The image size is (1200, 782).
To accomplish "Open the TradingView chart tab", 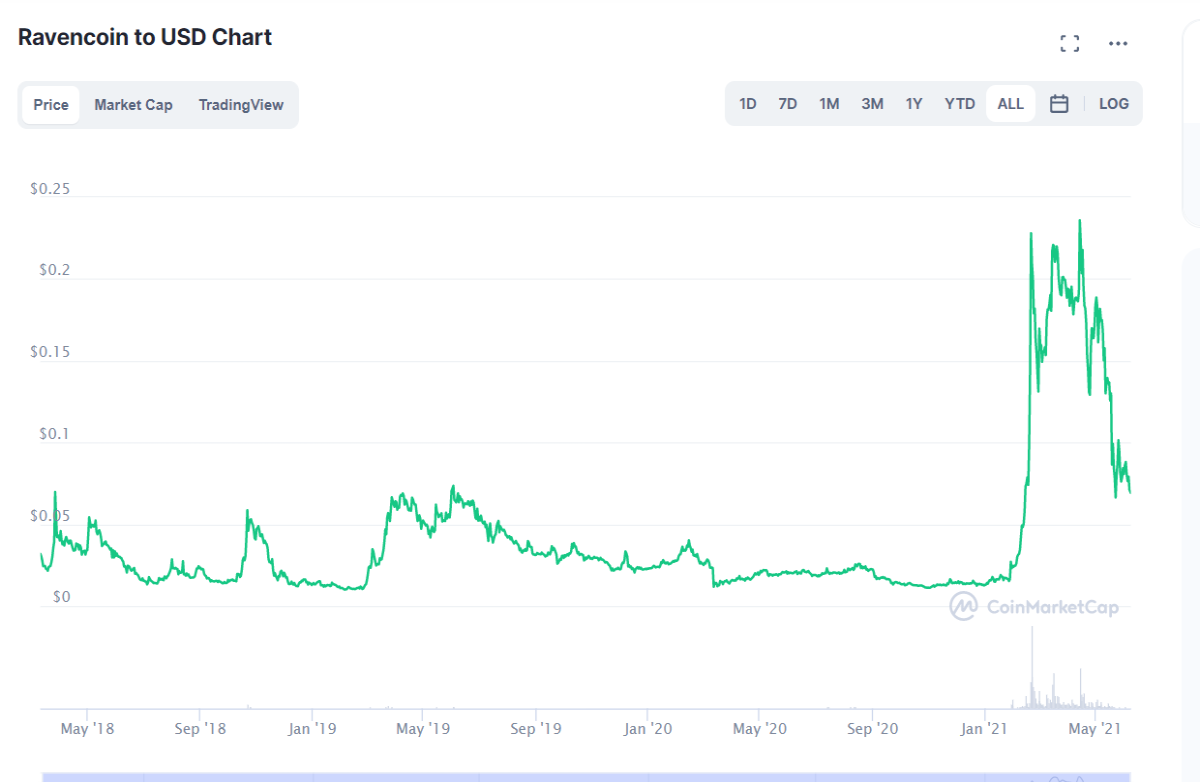I will (241, 105).
